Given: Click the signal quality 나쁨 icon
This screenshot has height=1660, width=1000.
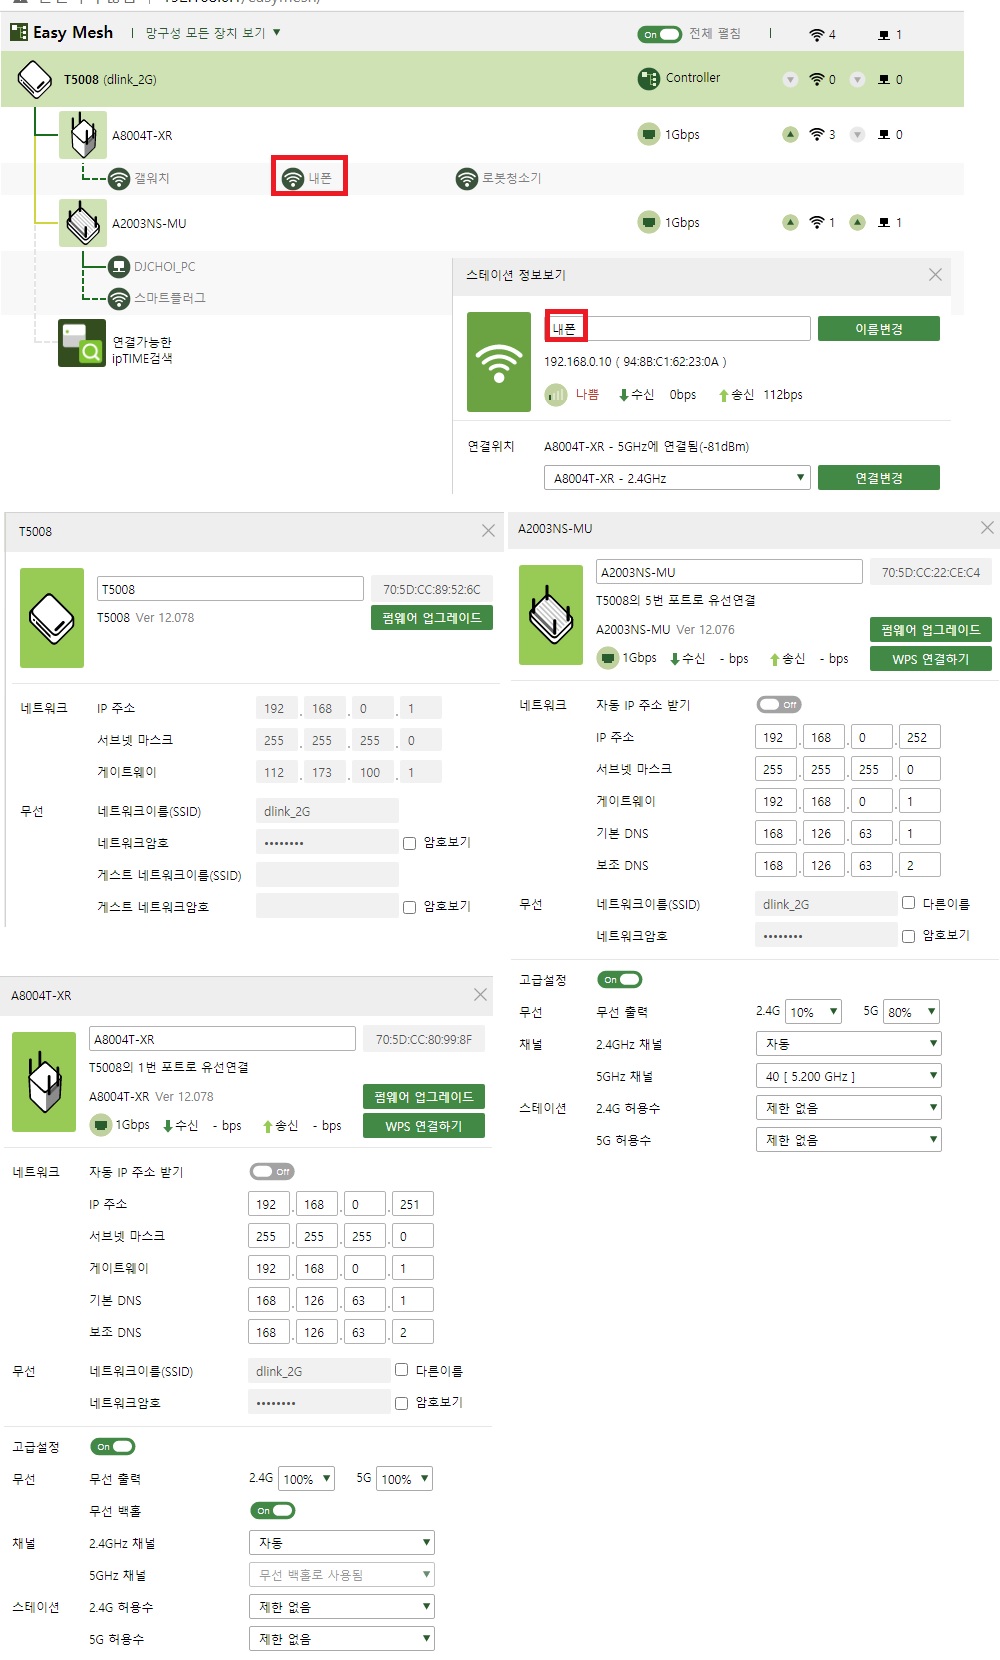Looking at the screenshot, I should click(555, 395).
